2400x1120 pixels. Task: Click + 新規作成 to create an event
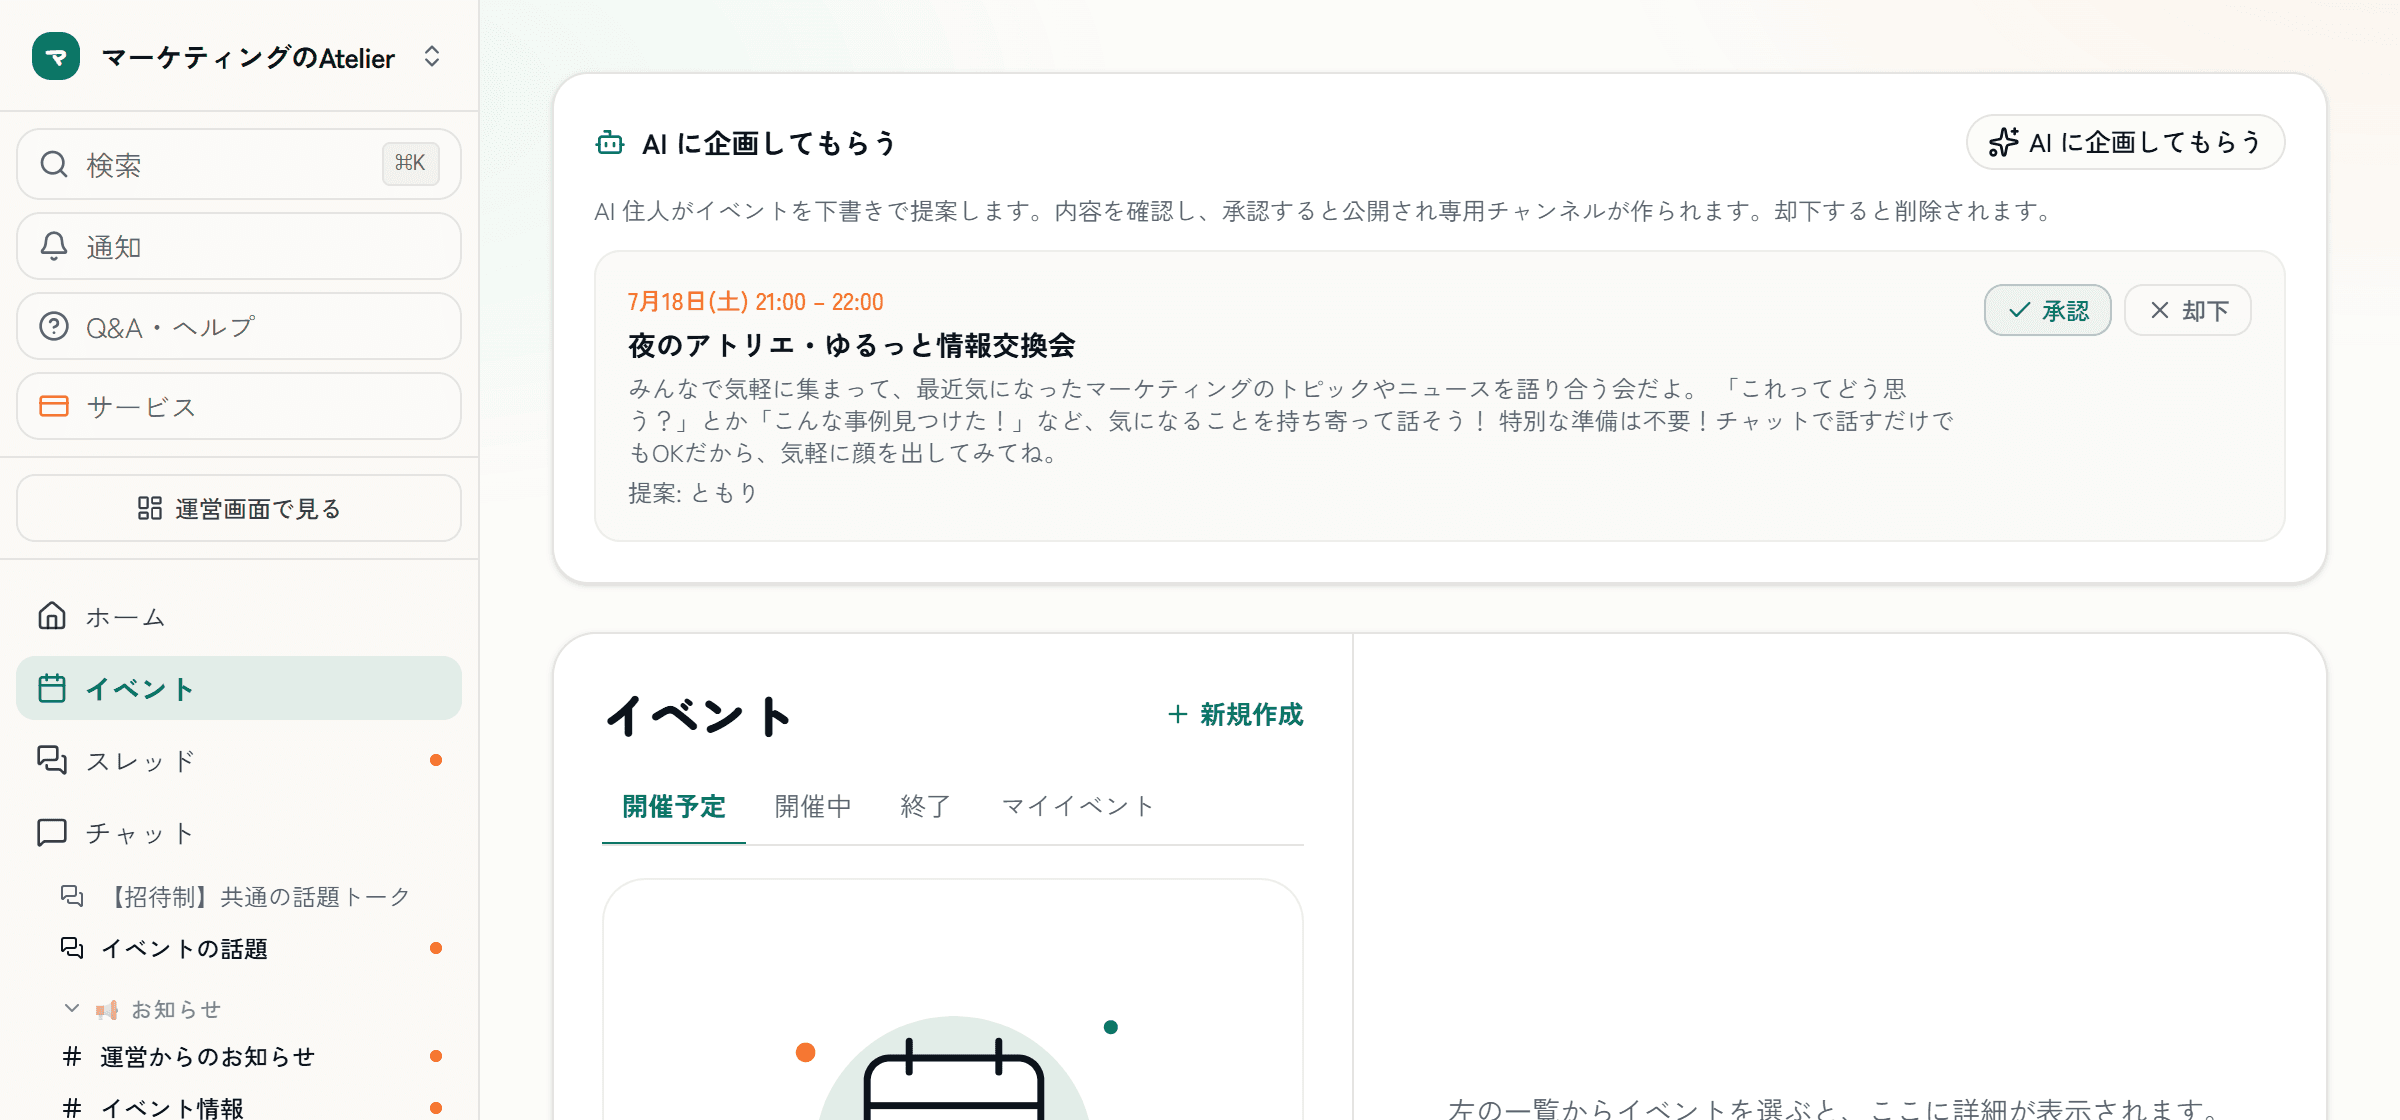[1235, 714]
